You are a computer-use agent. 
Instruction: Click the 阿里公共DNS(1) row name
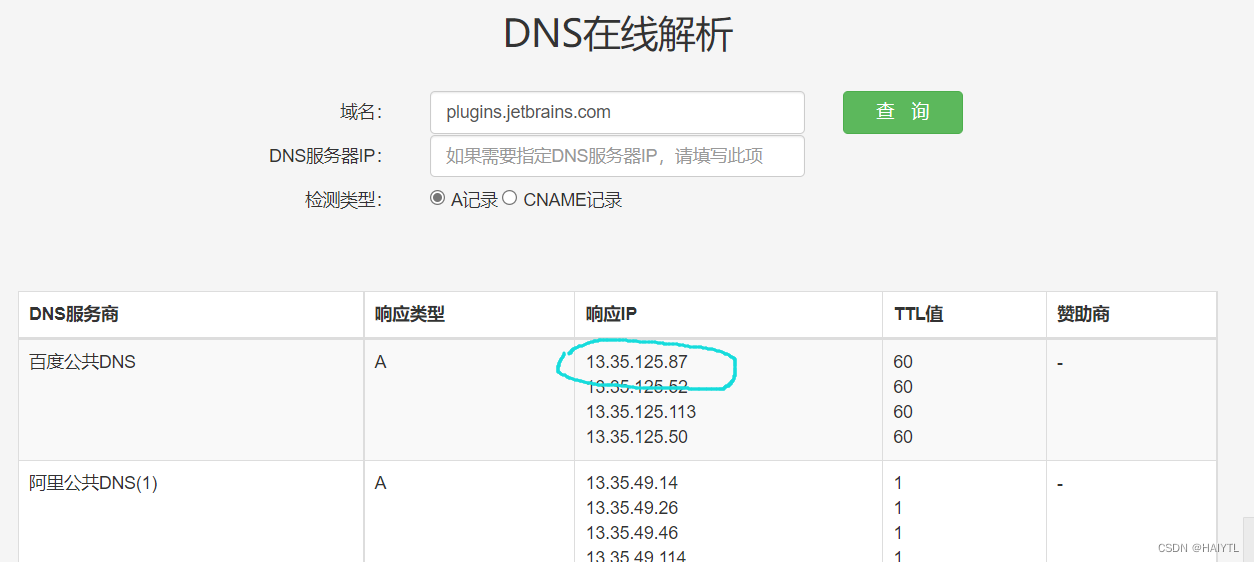pos(93,483)
